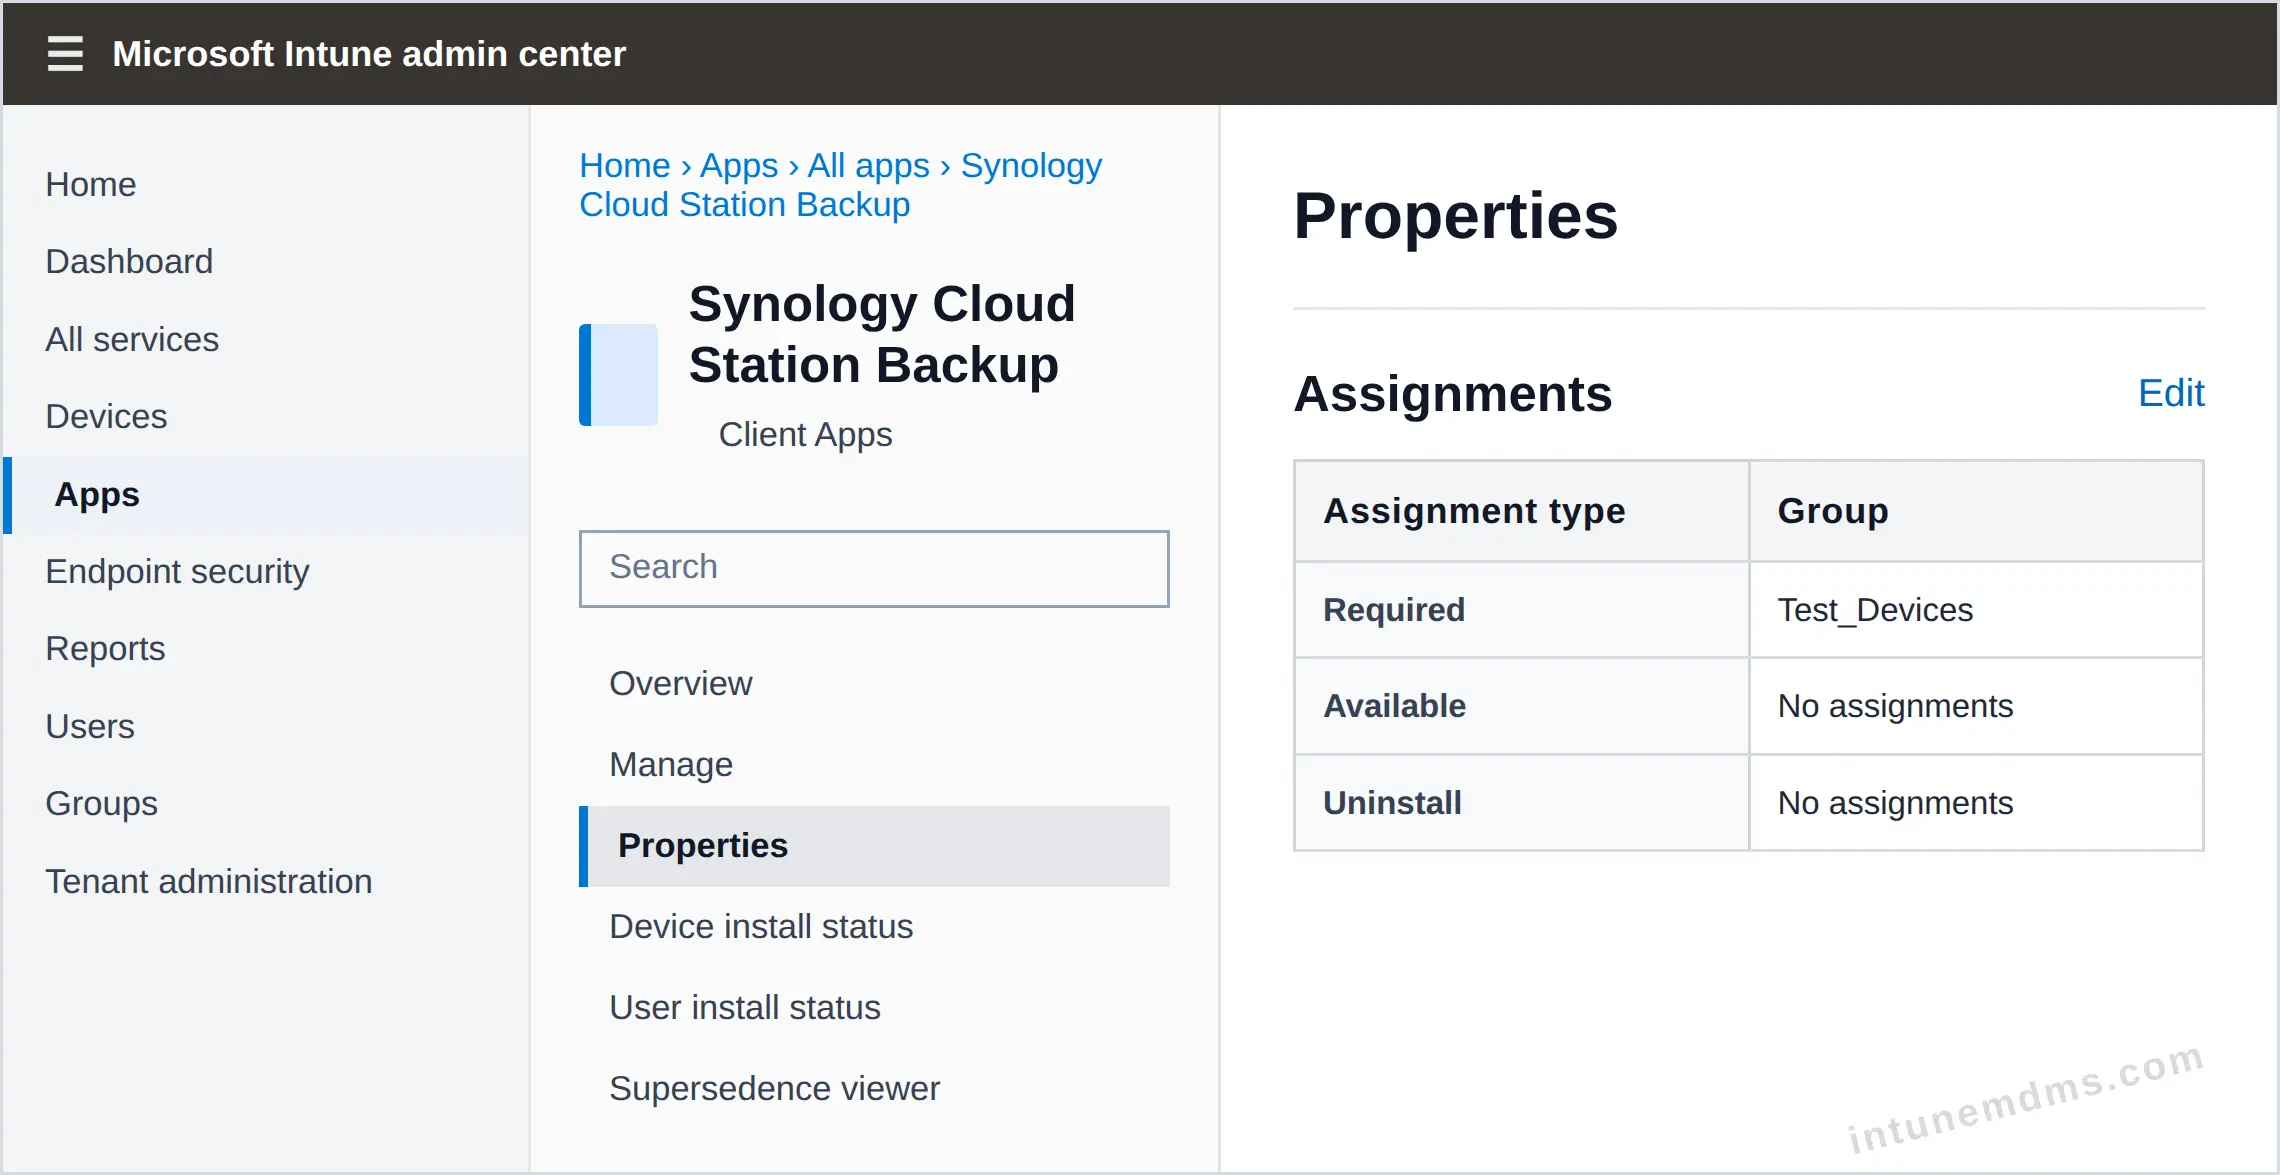2280x1175 pixels.
Task: Click the Client Apps subtitle
Action: point(805,434)
